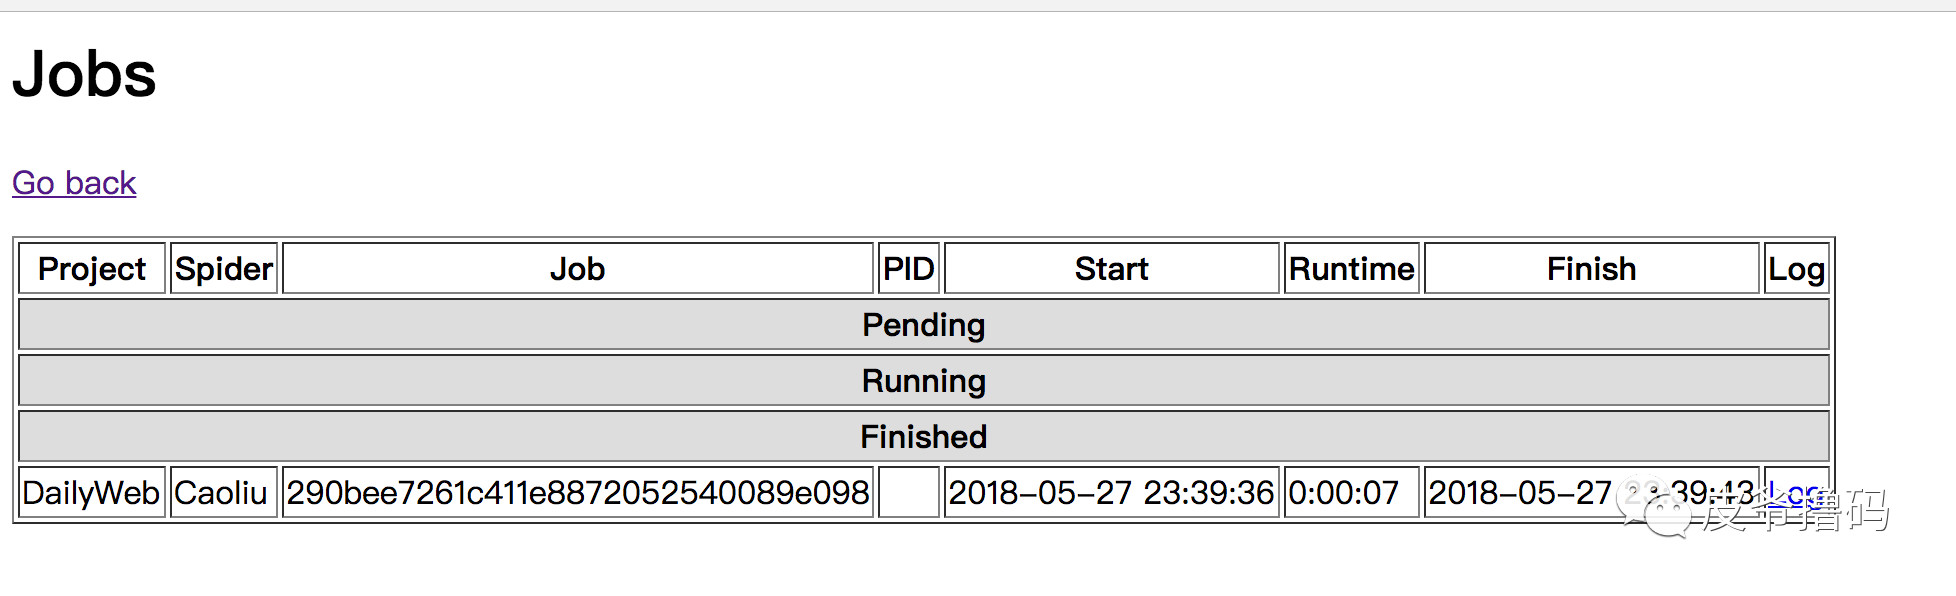Click the Log column header
This screenshot has height=596, width=1956.
1797,268
